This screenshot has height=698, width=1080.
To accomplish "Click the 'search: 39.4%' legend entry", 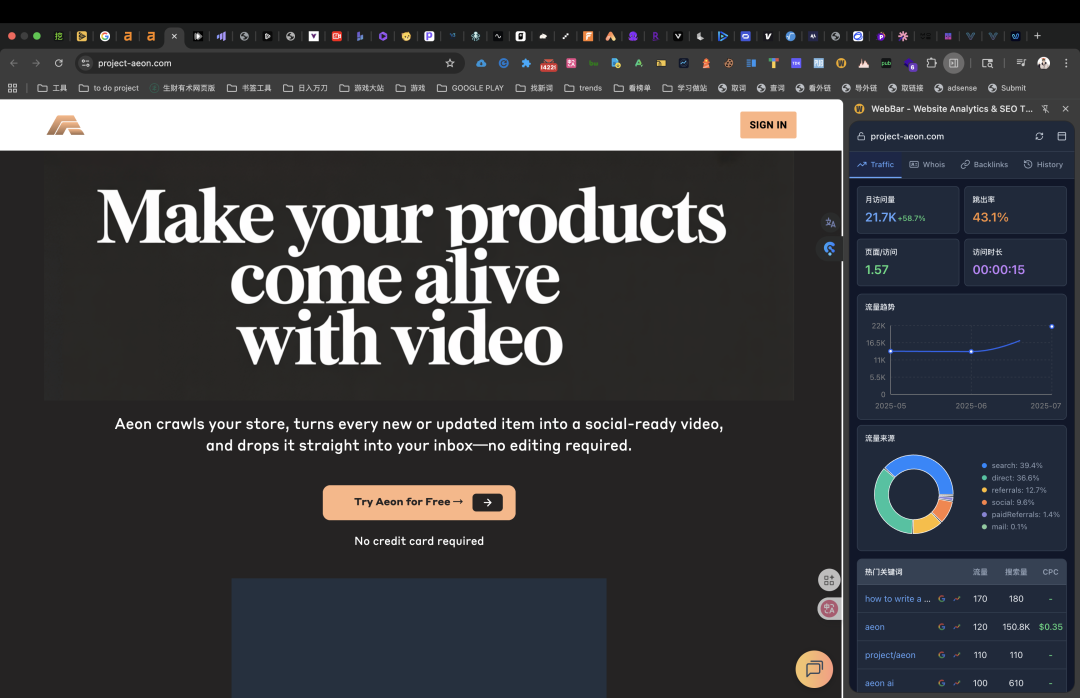I will (x=1012, y=466).
